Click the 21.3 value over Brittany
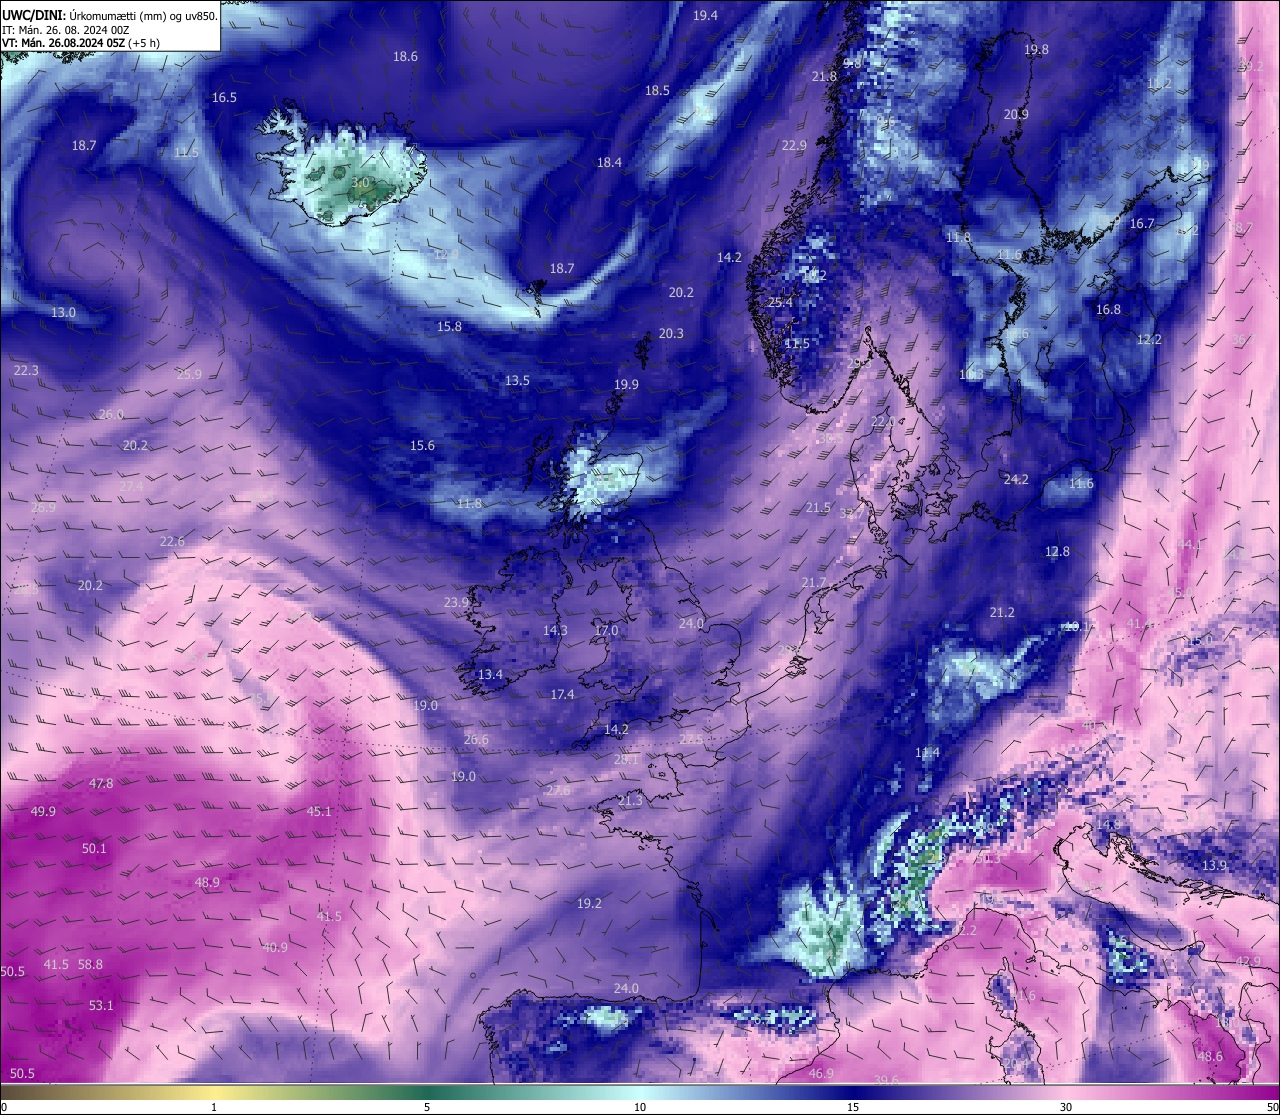Screen dimensions: 1280x1115 631,802
